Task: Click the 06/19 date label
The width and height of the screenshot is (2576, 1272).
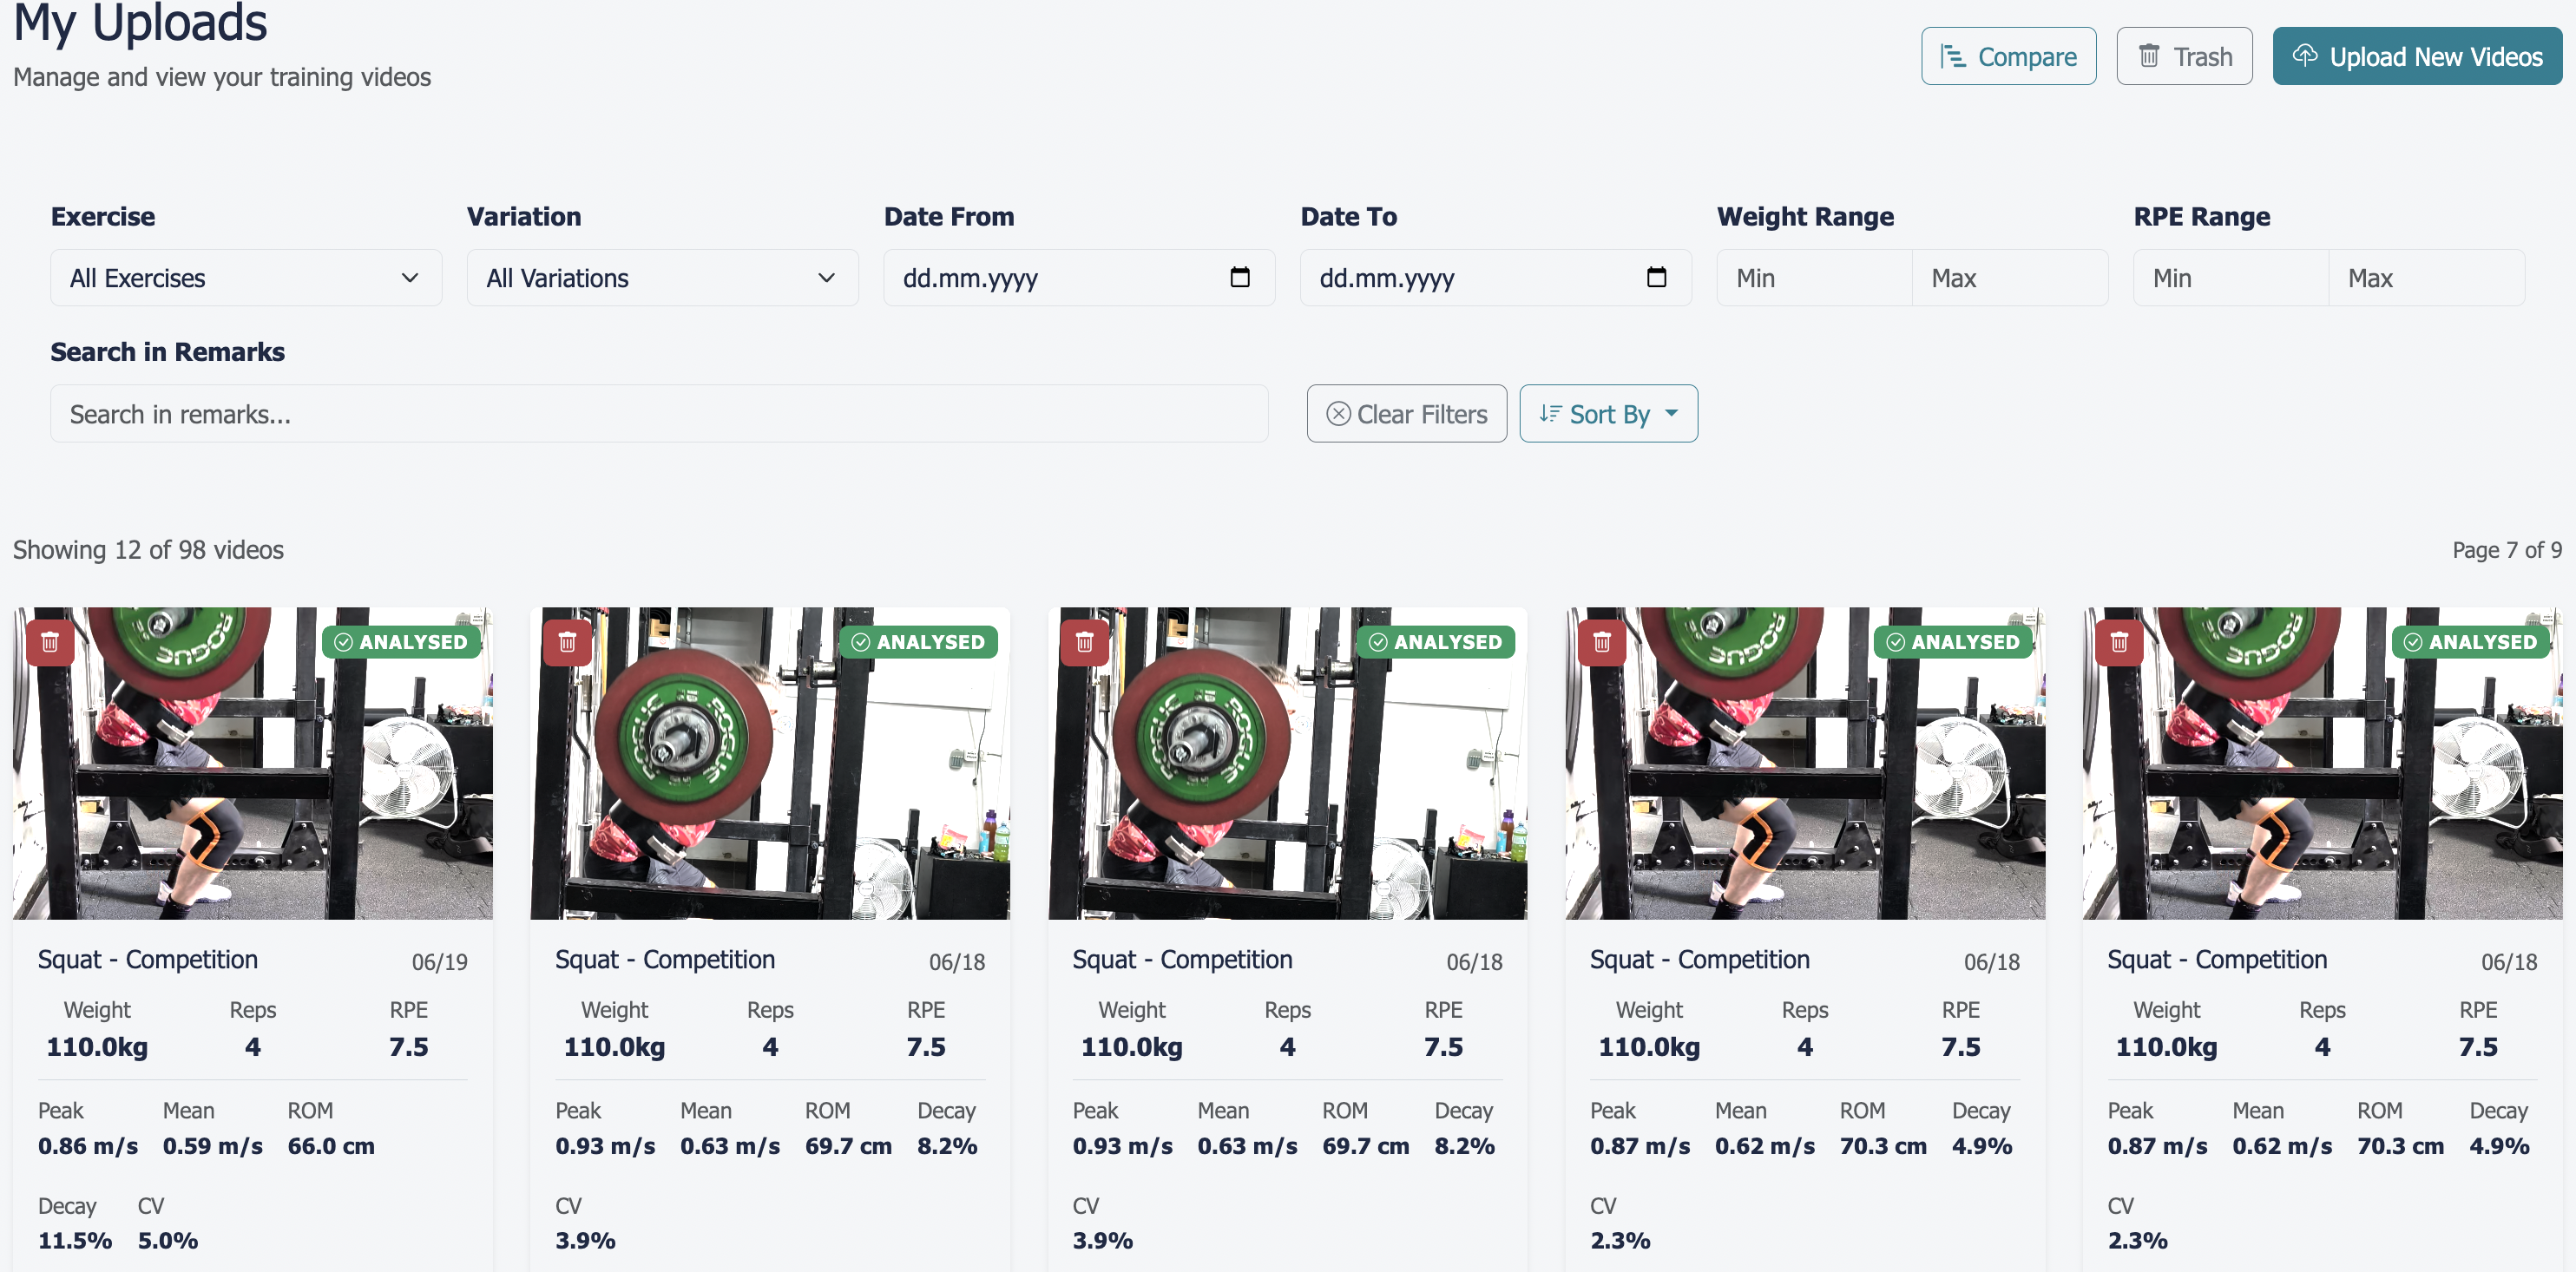Action: tap(440, 962)
